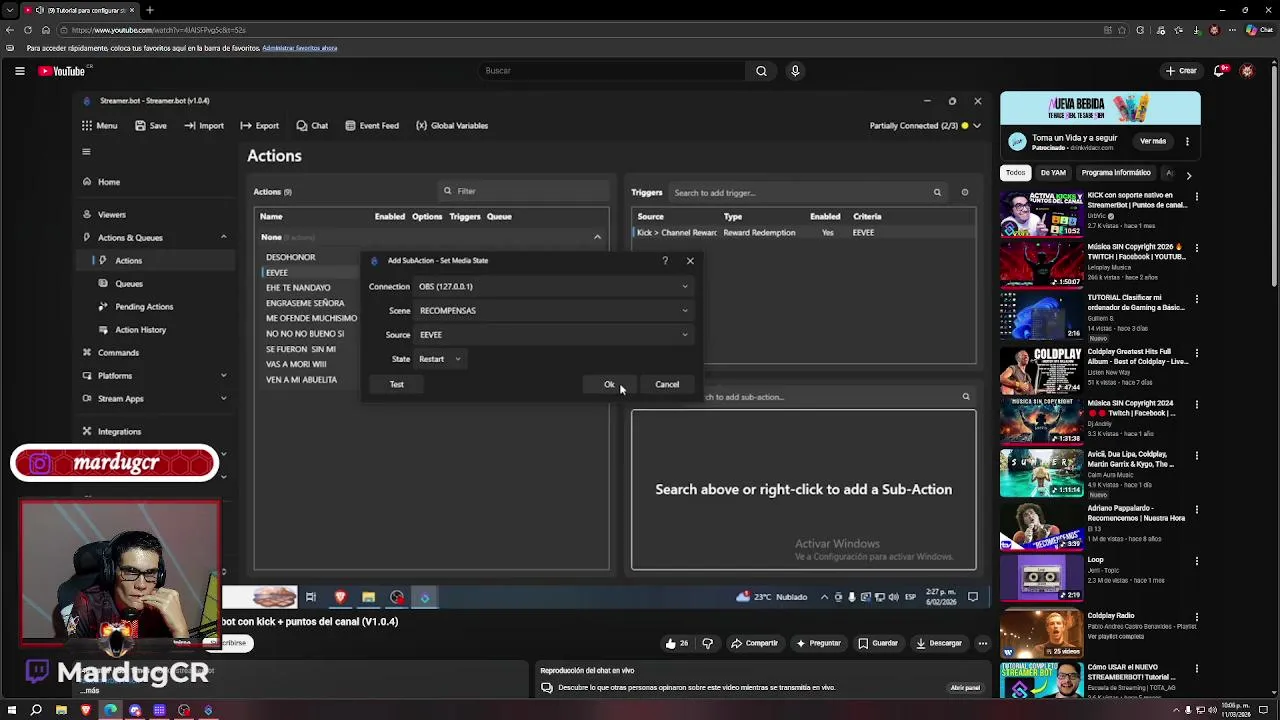Click the Abrir panel chat button

(965, 688)
